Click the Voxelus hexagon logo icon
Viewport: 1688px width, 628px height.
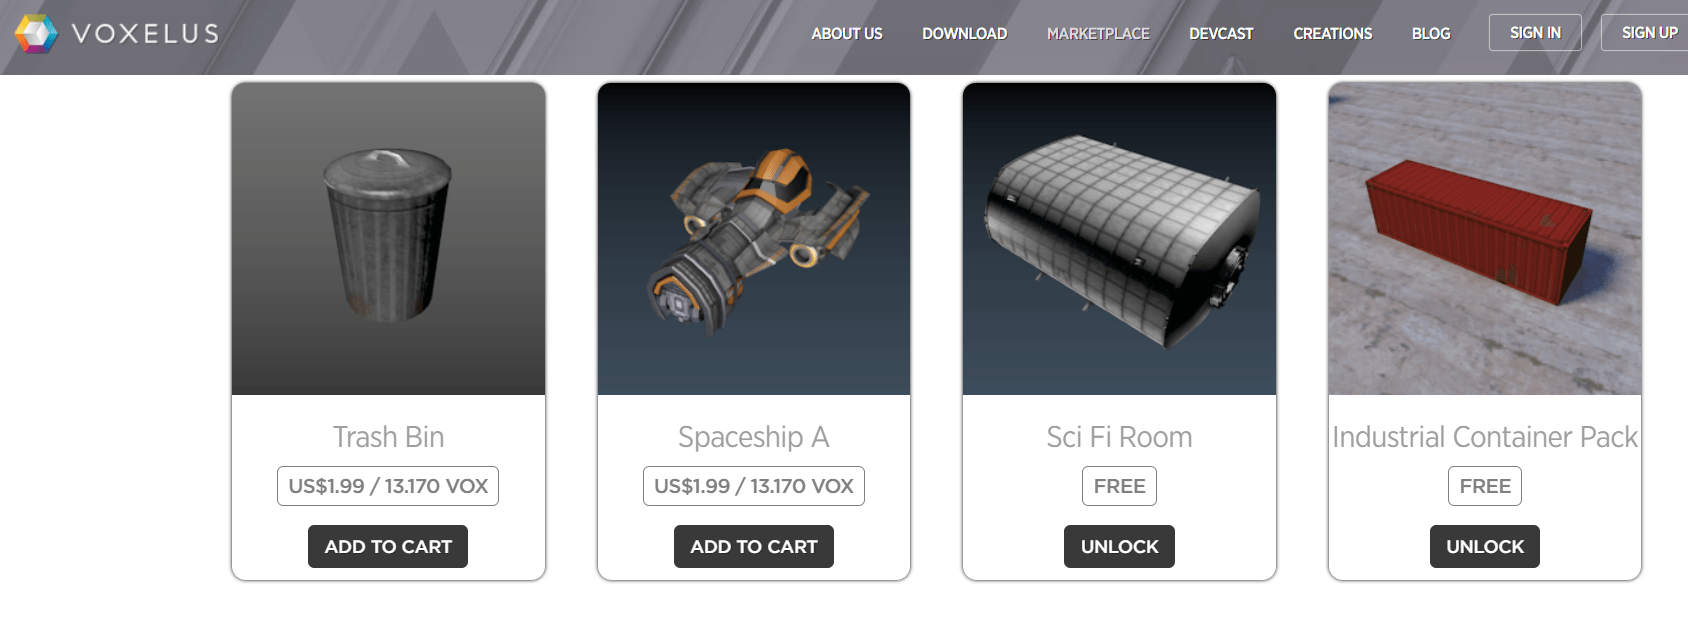(37, 34)
